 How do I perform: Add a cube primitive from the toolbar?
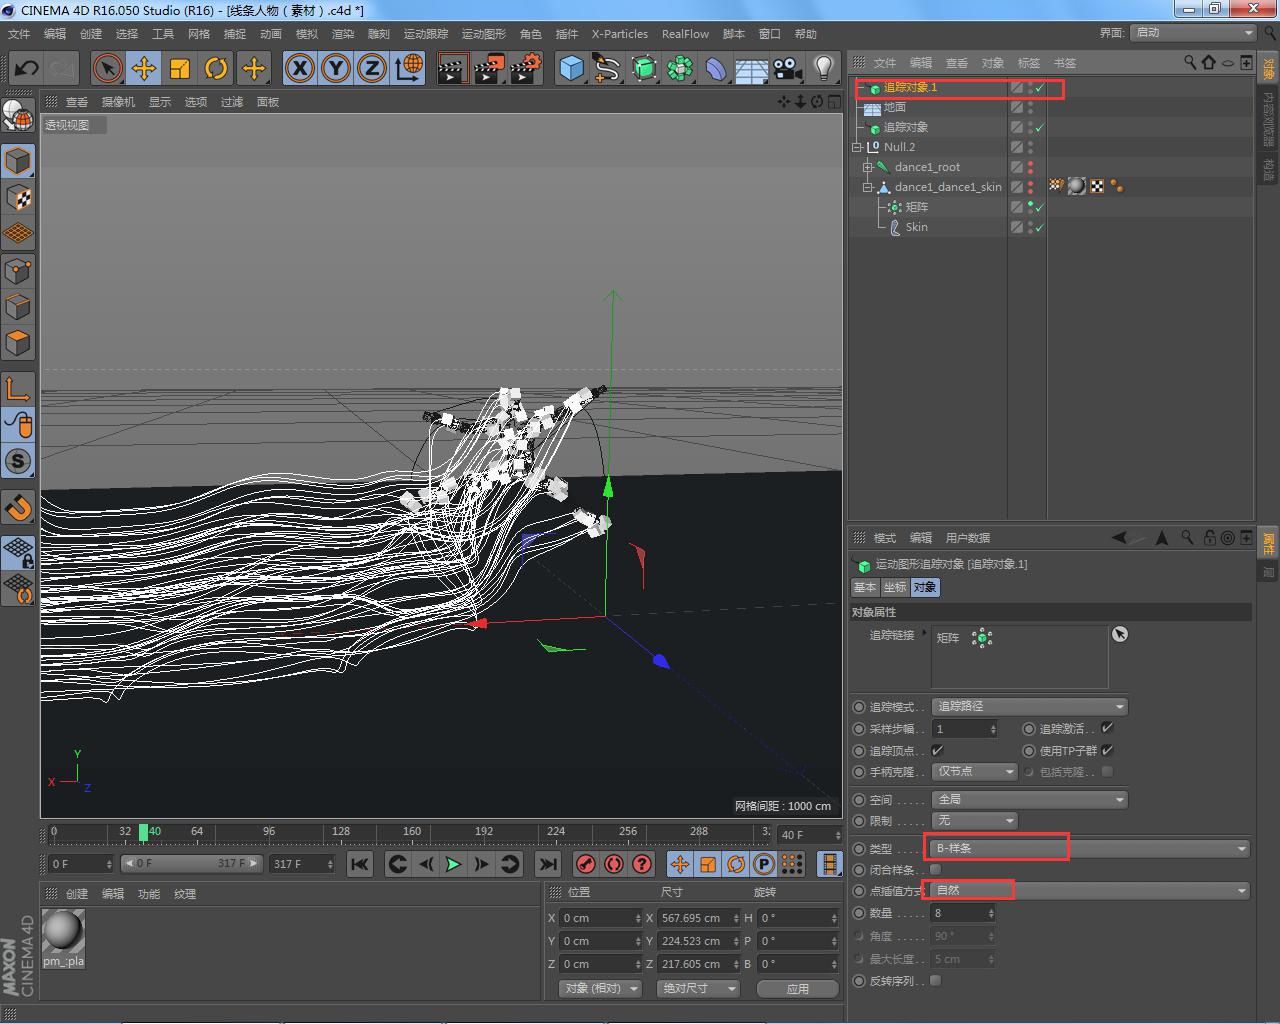571,68
